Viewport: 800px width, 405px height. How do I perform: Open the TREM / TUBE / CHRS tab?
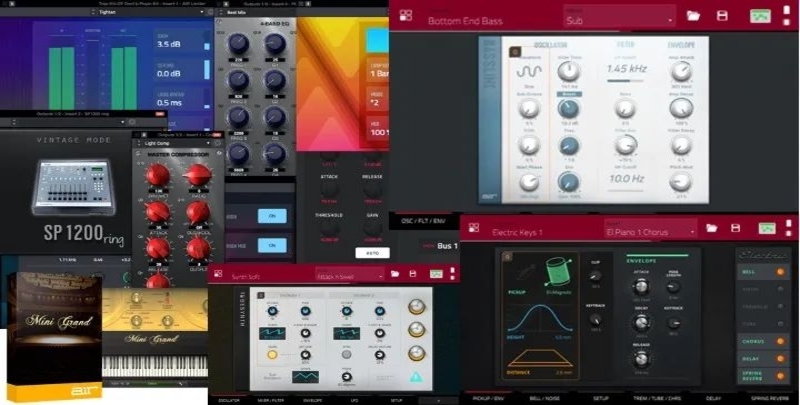pyautogui.click(x=657, y=398)
